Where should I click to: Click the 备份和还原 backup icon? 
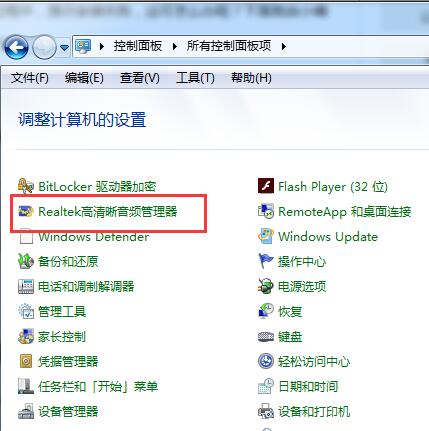pos(26,261)
